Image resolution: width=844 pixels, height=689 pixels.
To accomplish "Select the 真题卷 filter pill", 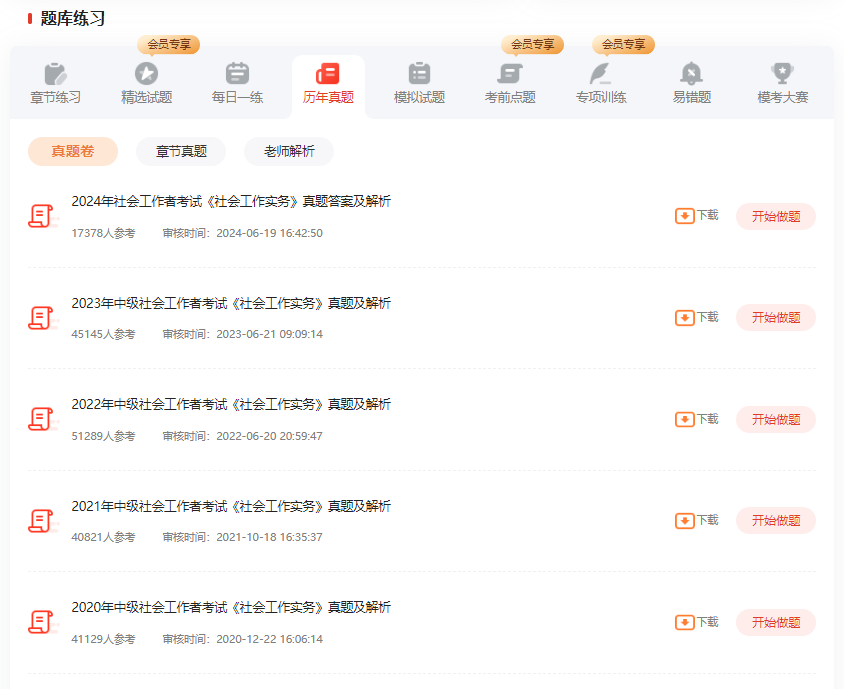I will point(73,151).
